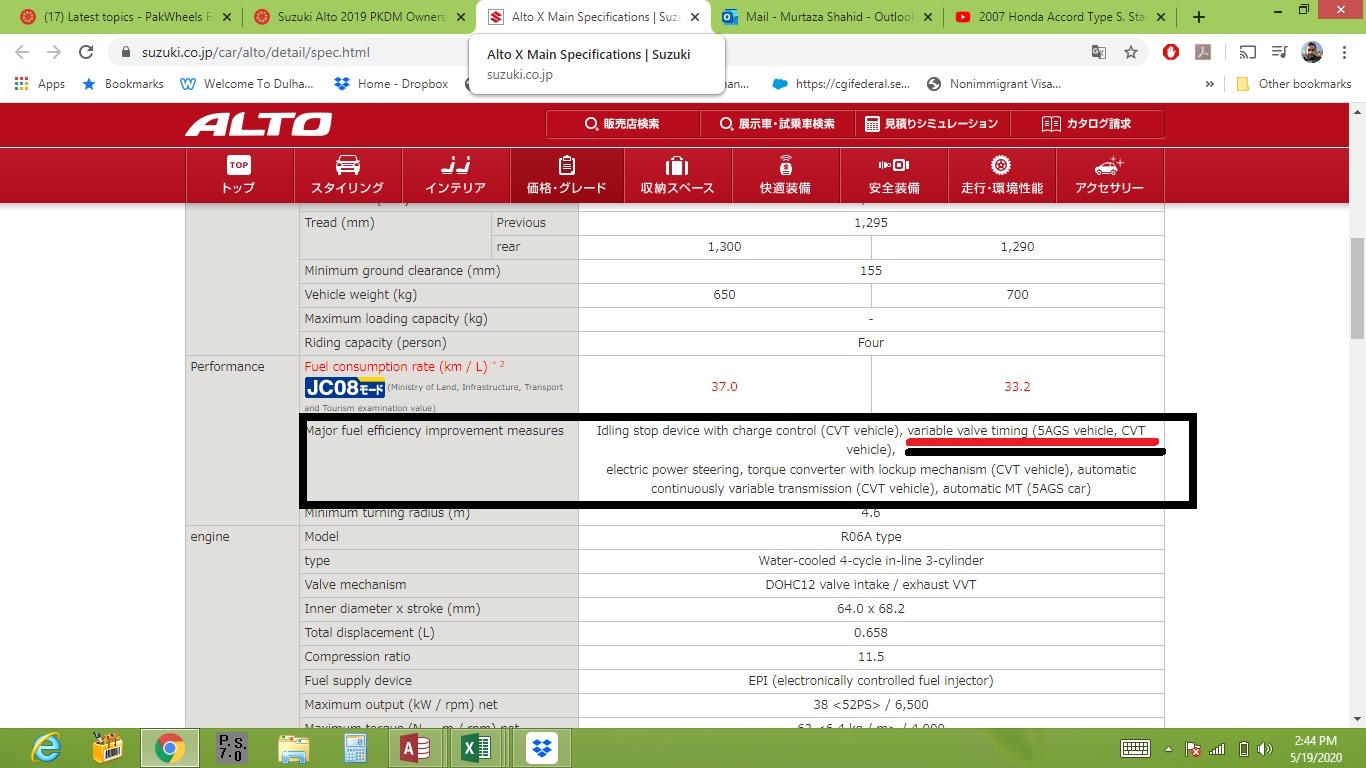1366x768 pixels.
Task: Open Chrome's three-dot menu
Action: point(1344,52)
